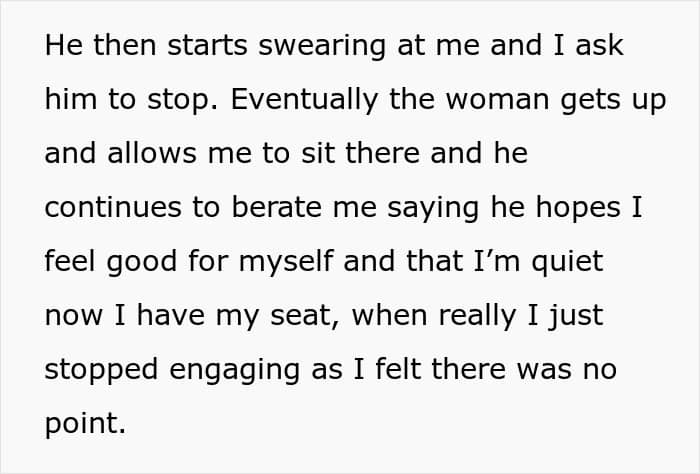700x474 pixels.
Task: Click the final word "point."
Action: click(x=85, y=424)
